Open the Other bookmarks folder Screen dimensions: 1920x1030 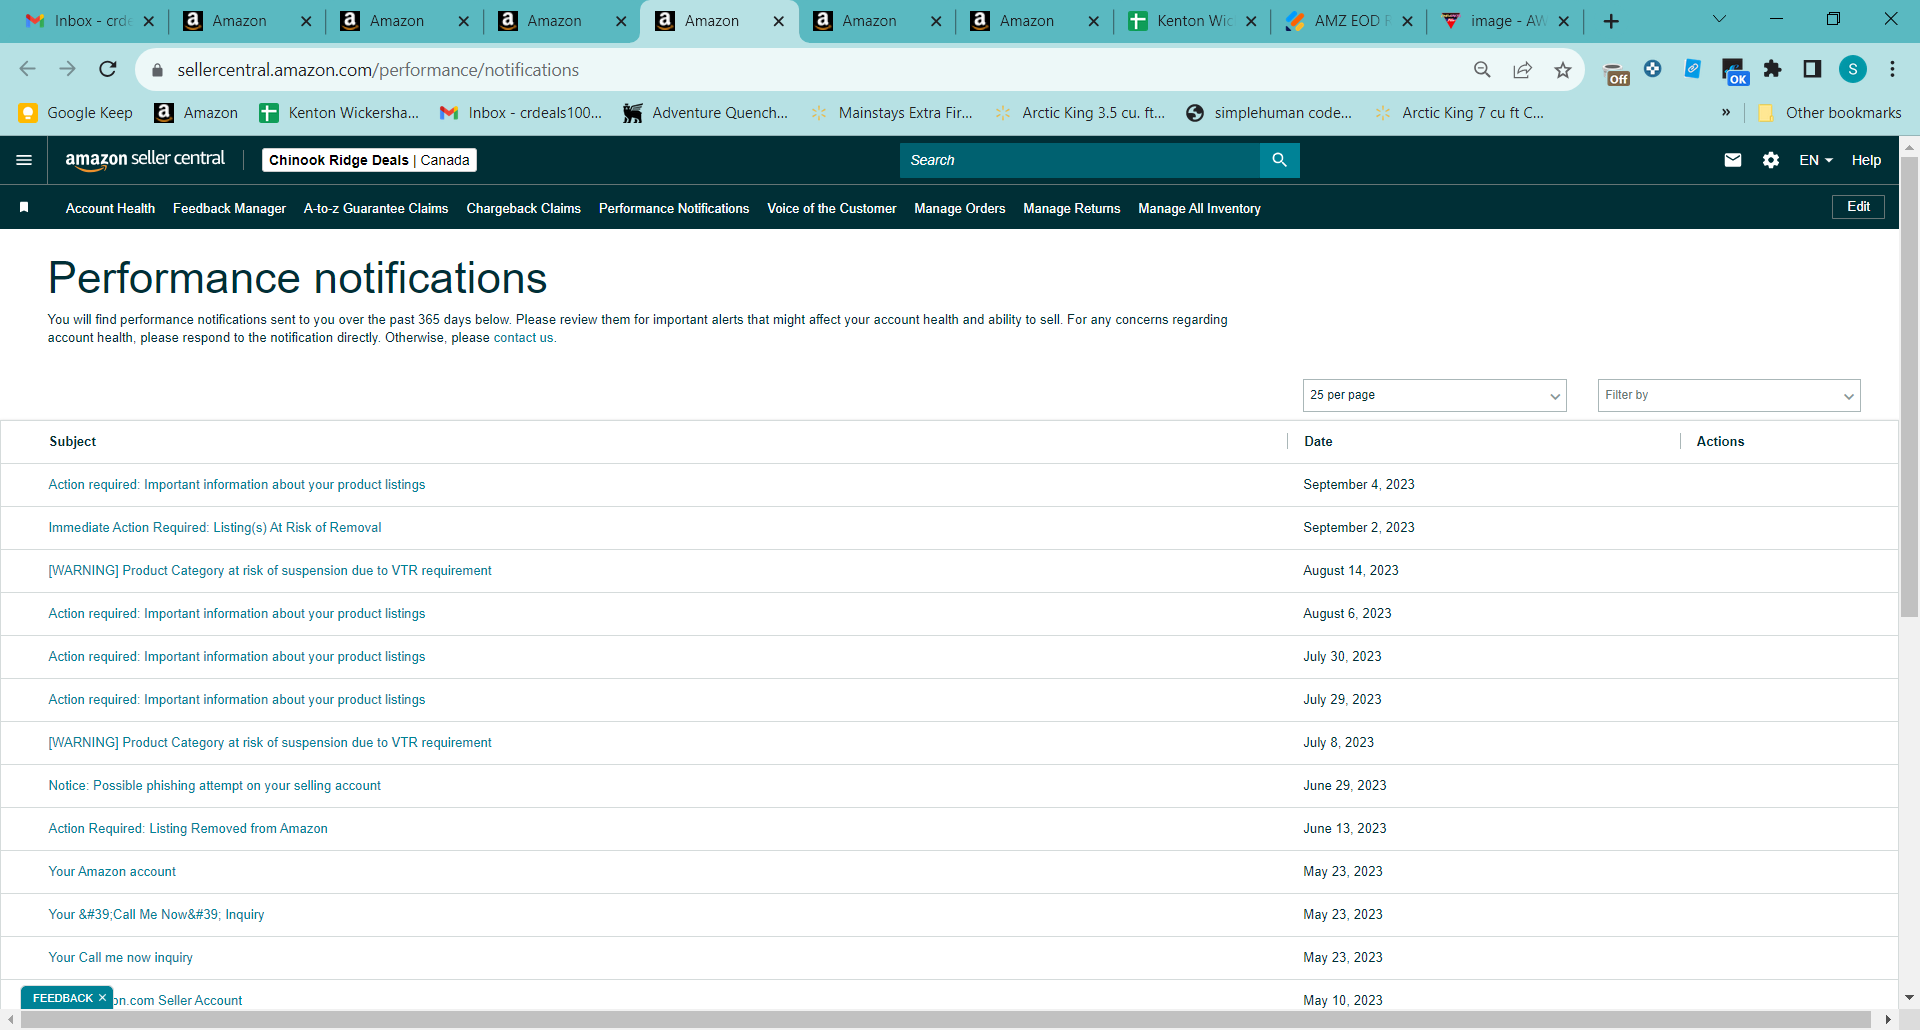click(x=1830, y=113)
